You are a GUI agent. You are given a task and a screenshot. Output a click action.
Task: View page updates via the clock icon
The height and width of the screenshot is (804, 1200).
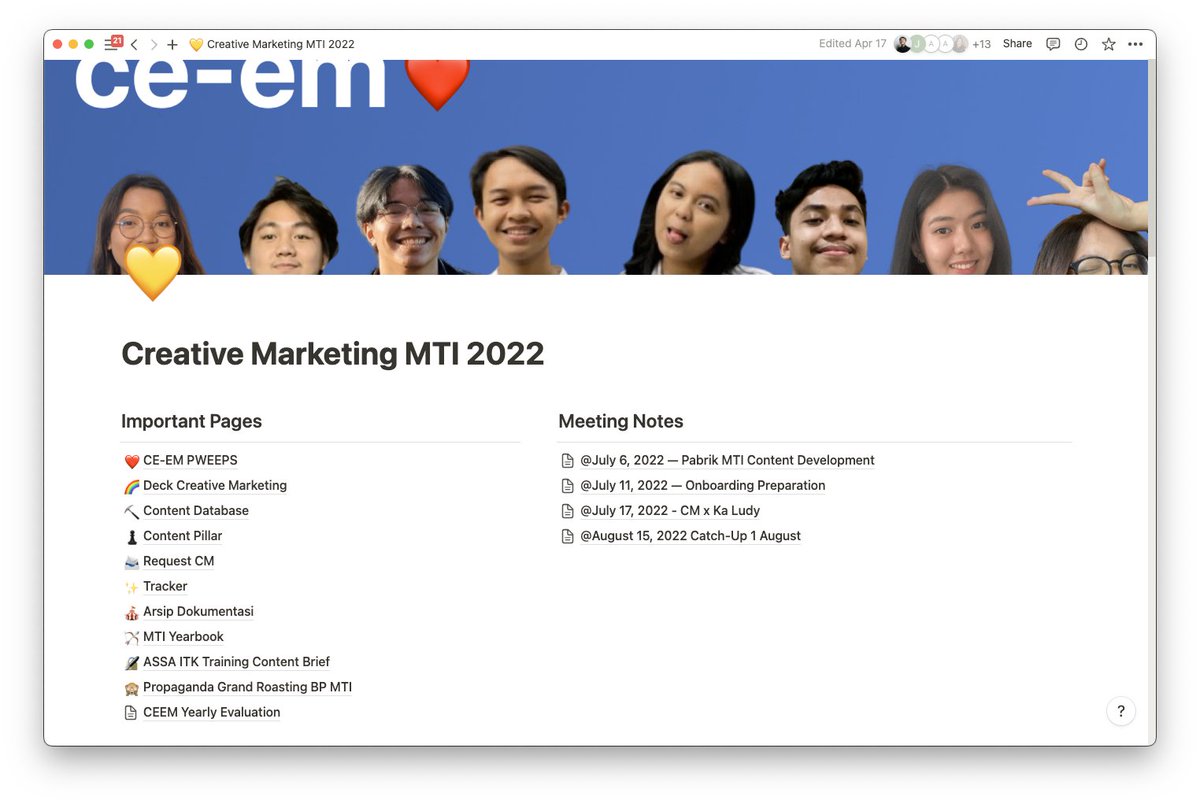tap(1080, 43)
